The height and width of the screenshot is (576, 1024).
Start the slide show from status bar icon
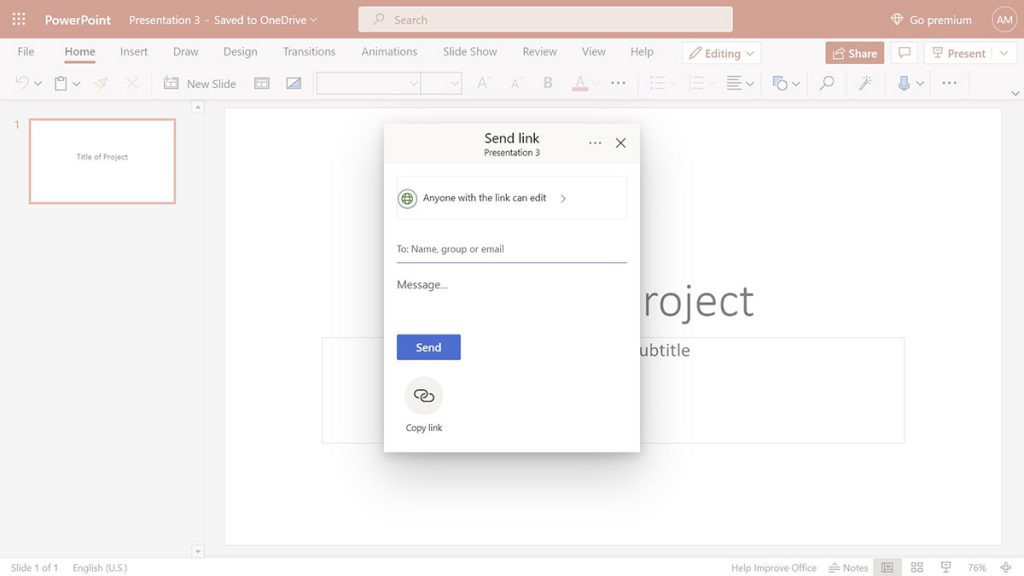pyautogui.click(x=945, y=567)
